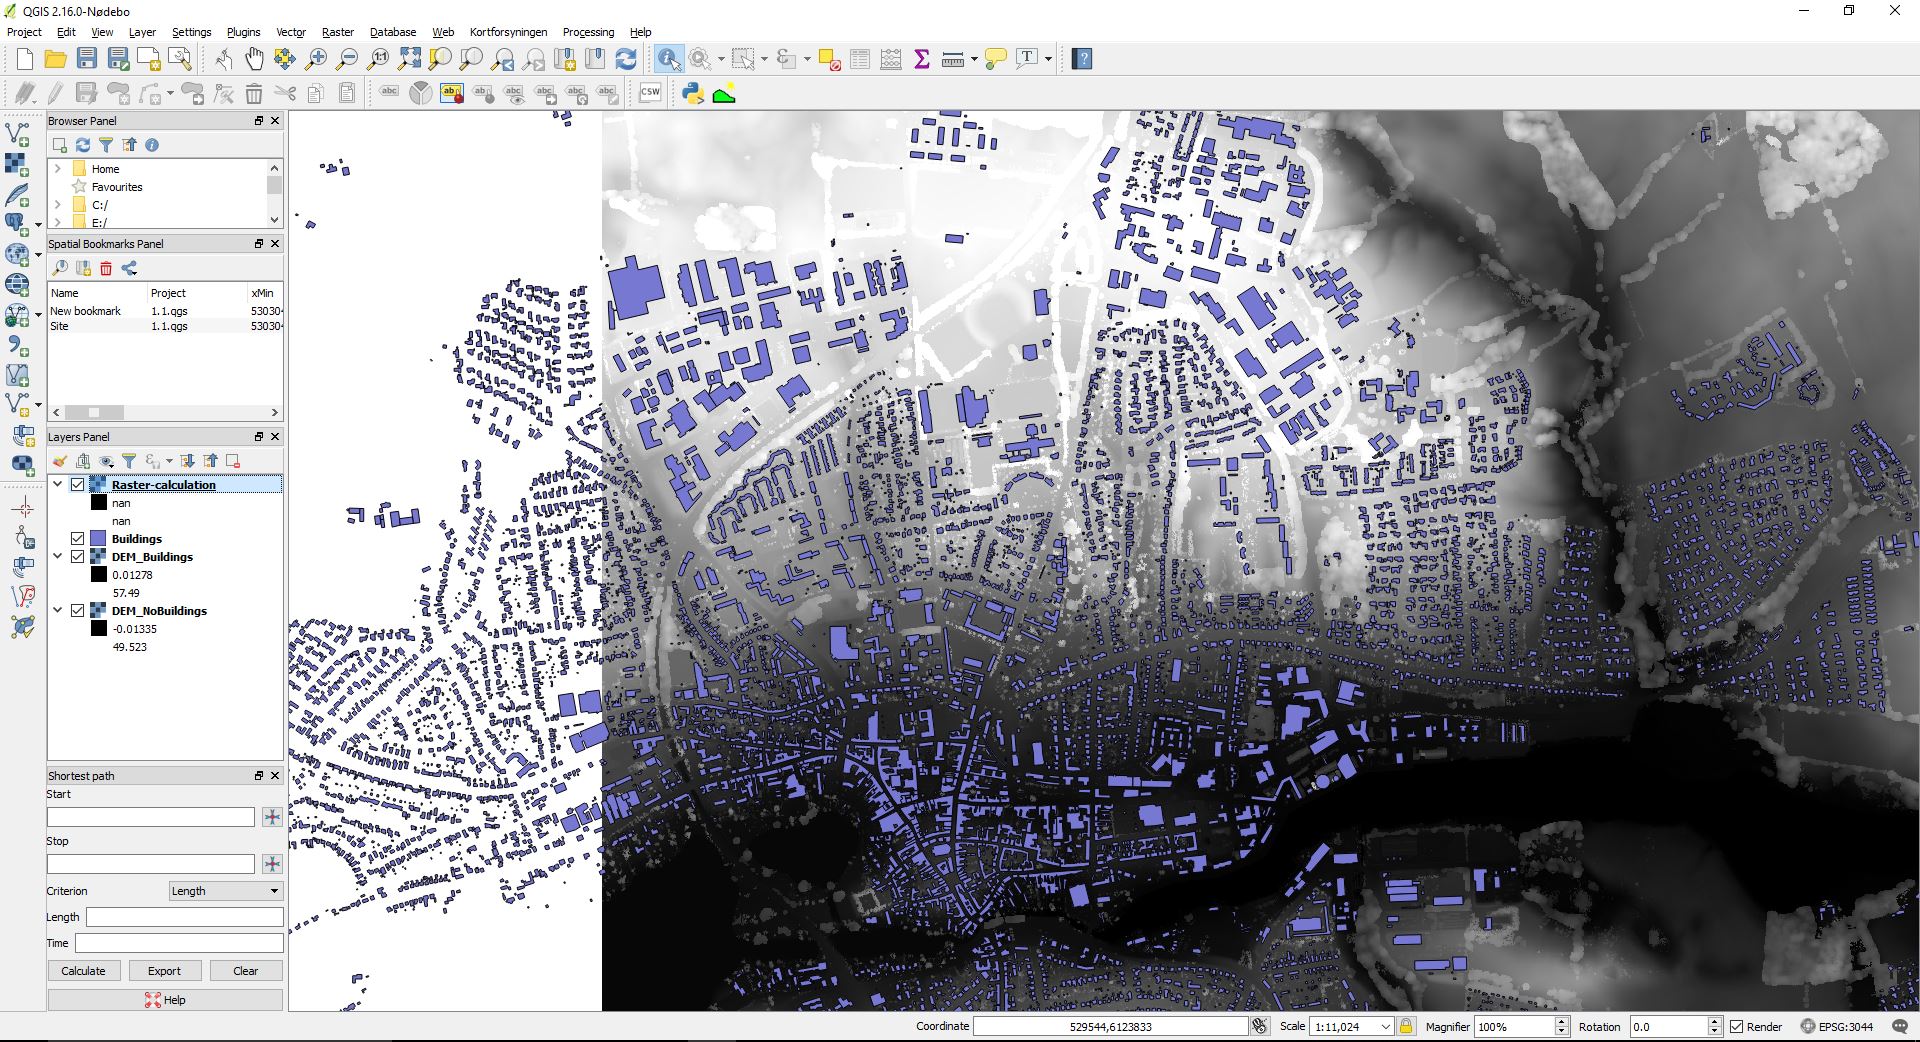Open the Help question mark icon
This screenshot has width=1920, height=1042.
click(1082, 59)
